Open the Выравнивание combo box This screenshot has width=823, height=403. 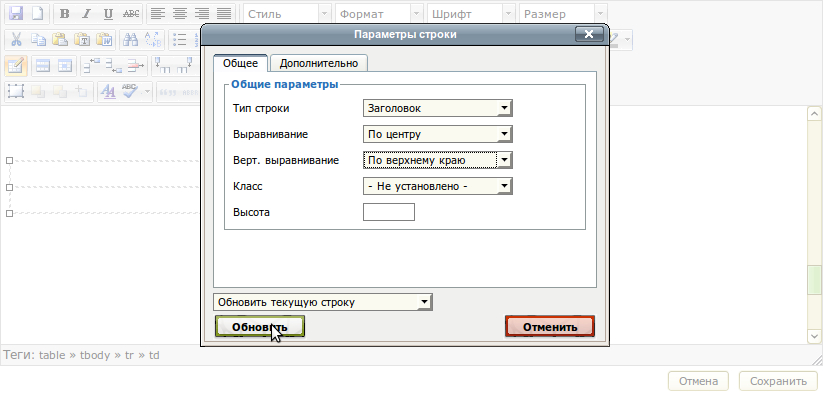[437, 134]
